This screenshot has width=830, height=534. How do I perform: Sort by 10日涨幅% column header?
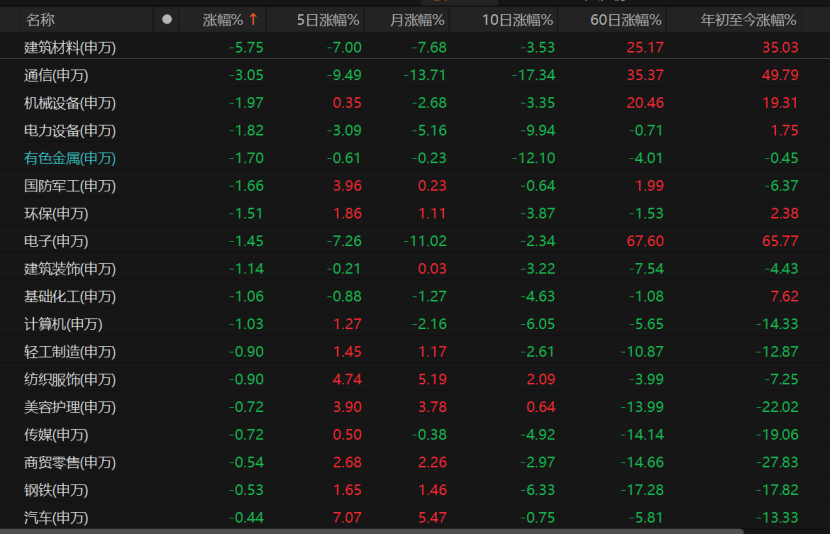pos(517,20)
